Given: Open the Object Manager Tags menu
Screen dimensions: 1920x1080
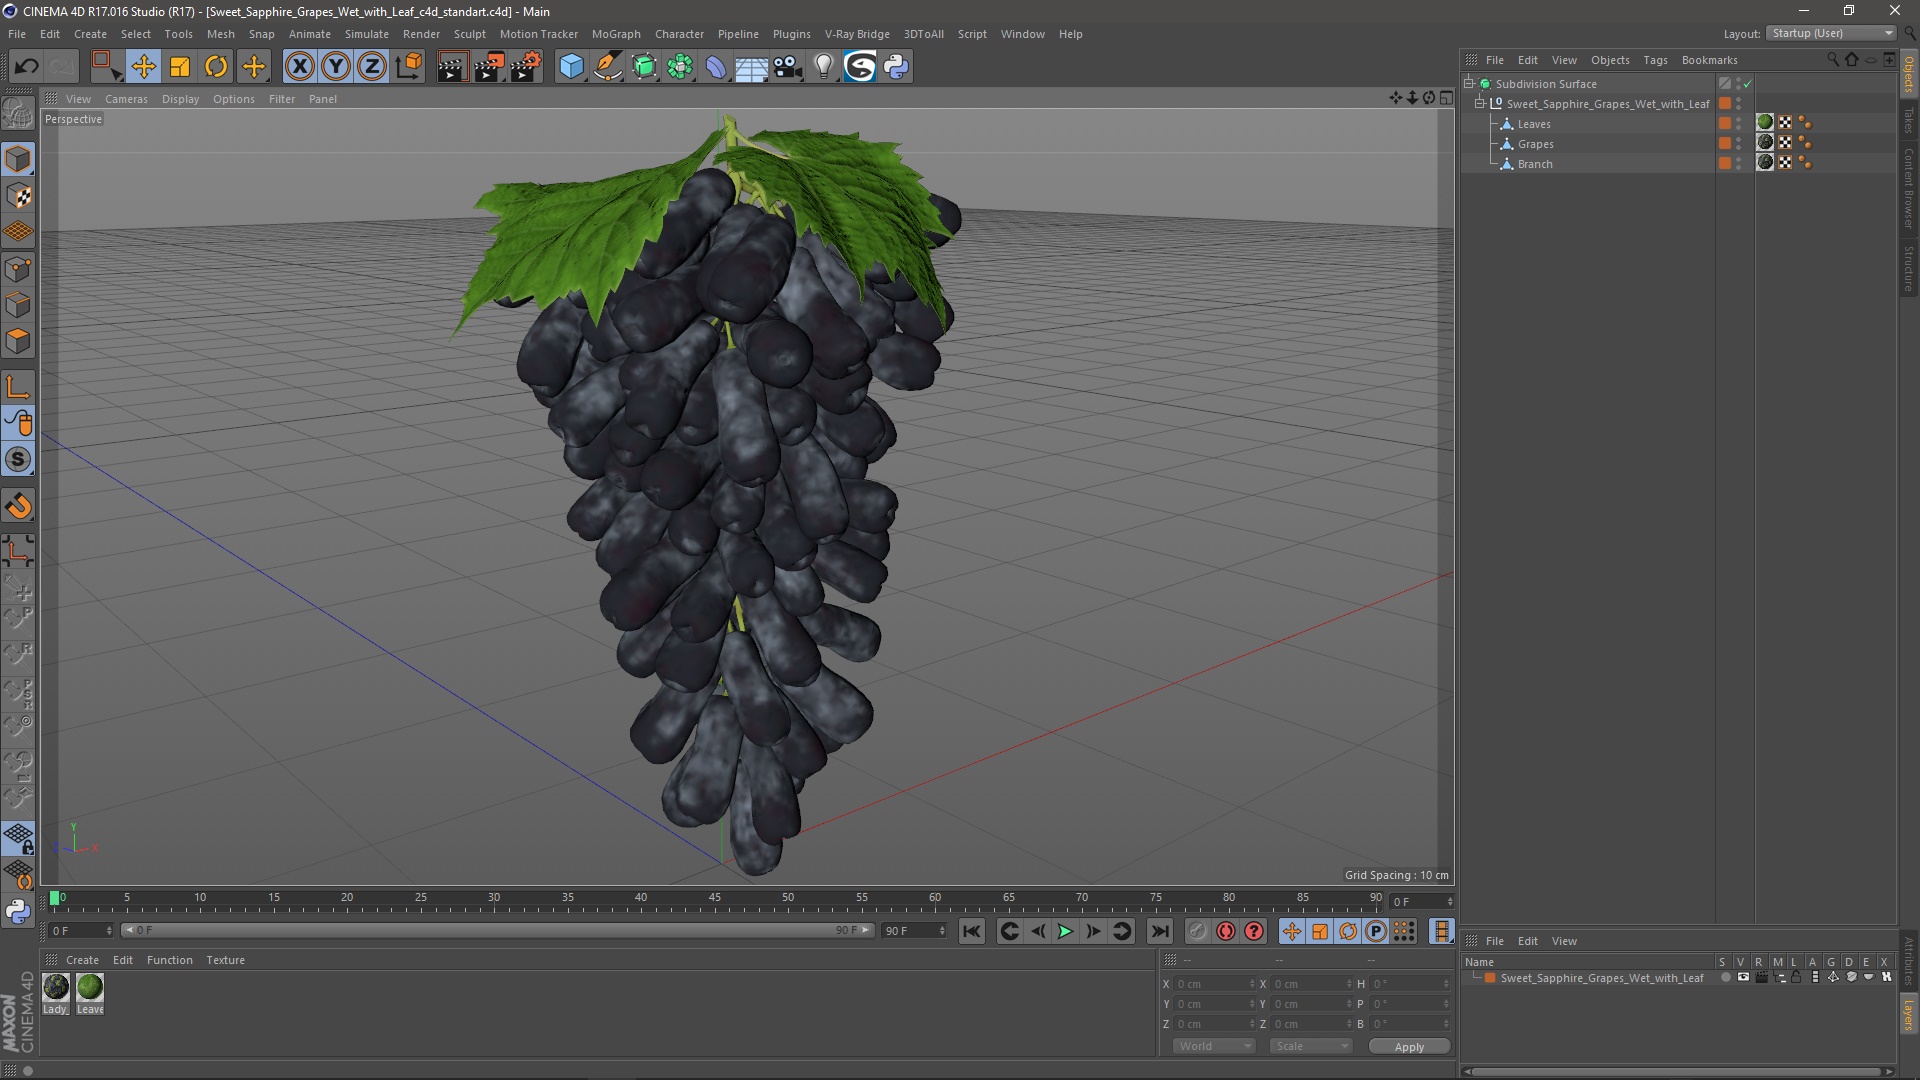Looking at the screenshot, I should point(1655,60).
